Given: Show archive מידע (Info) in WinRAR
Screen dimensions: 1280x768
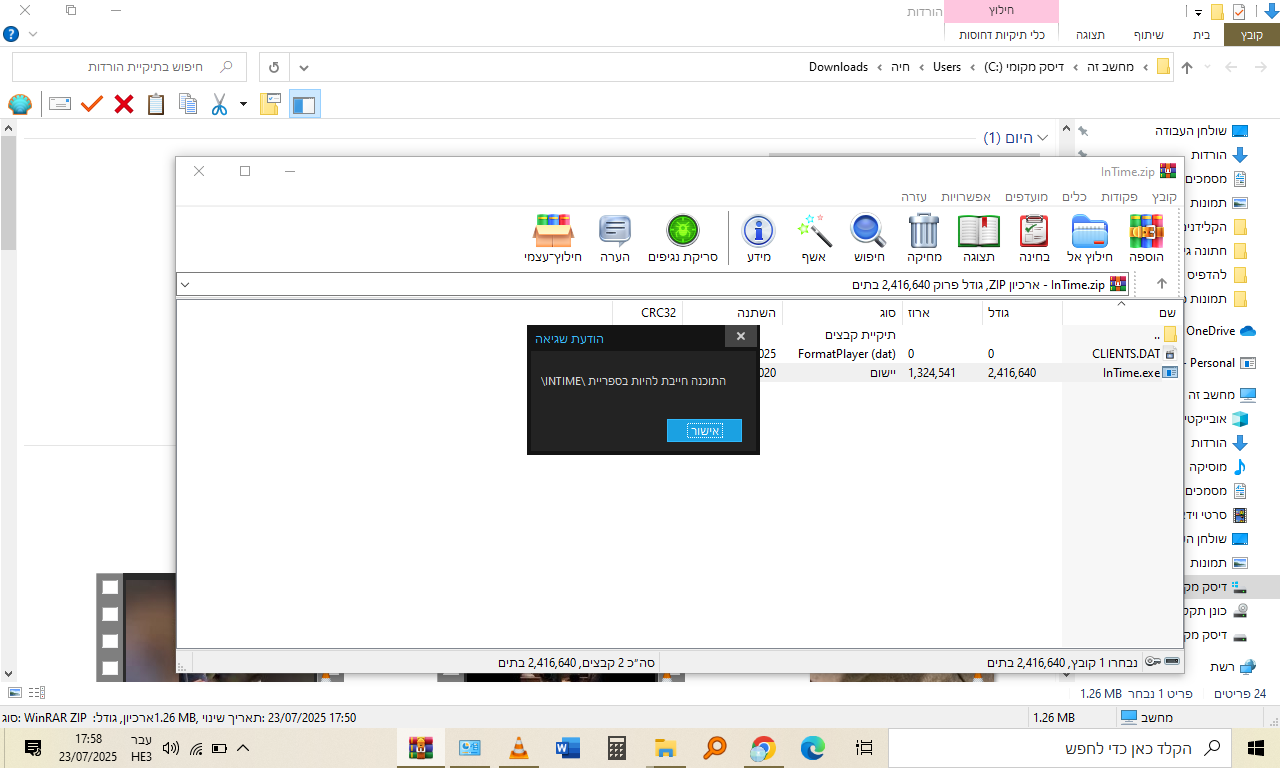Looking at the screenshot, I should click(x=759, y=240).
